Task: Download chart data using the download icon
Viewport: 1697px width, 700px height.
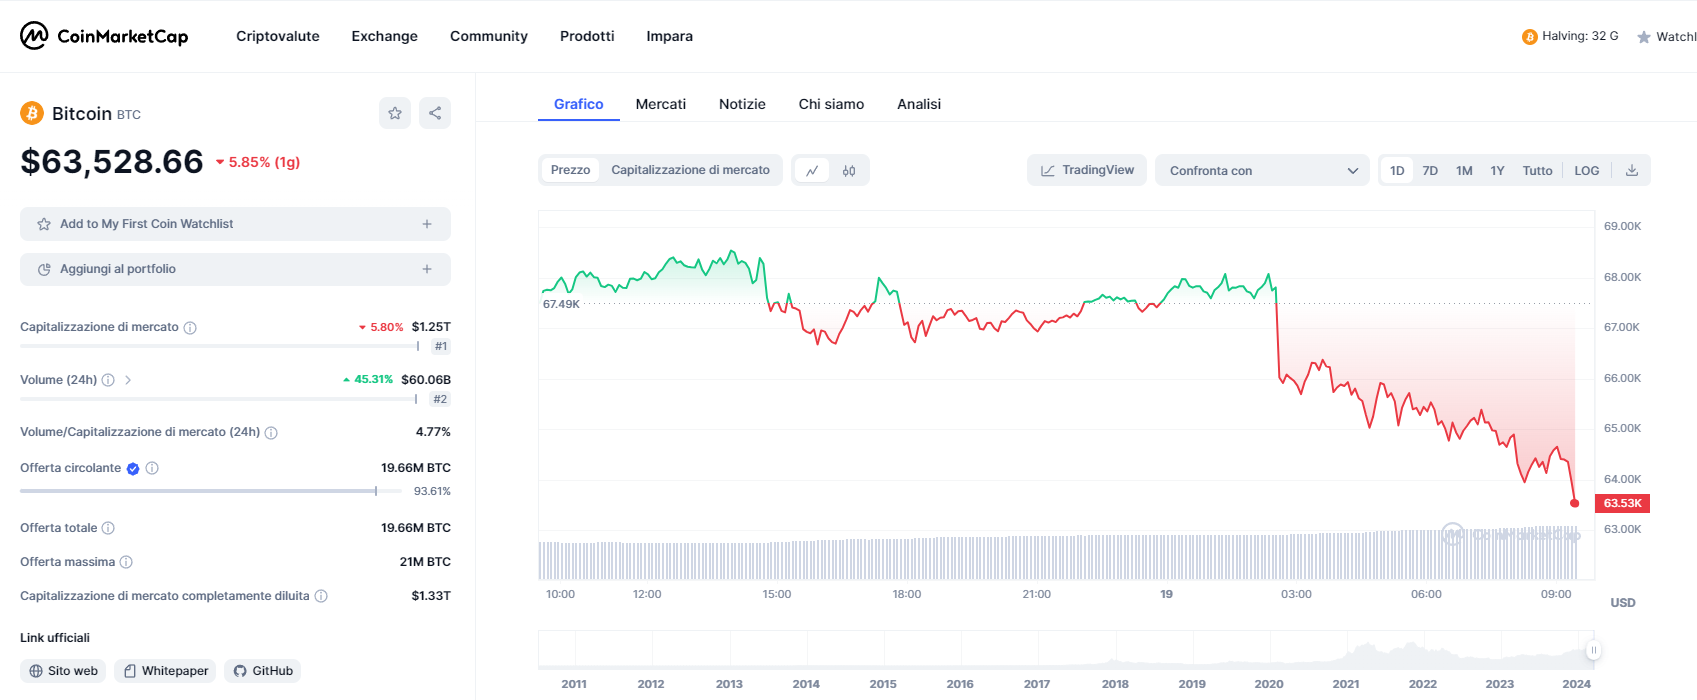Action: click(1632, 170)
